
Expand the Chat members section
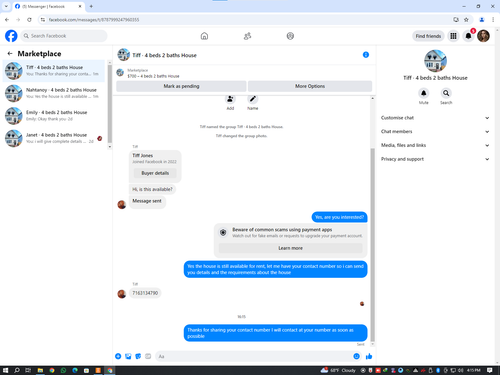point(435,131)
